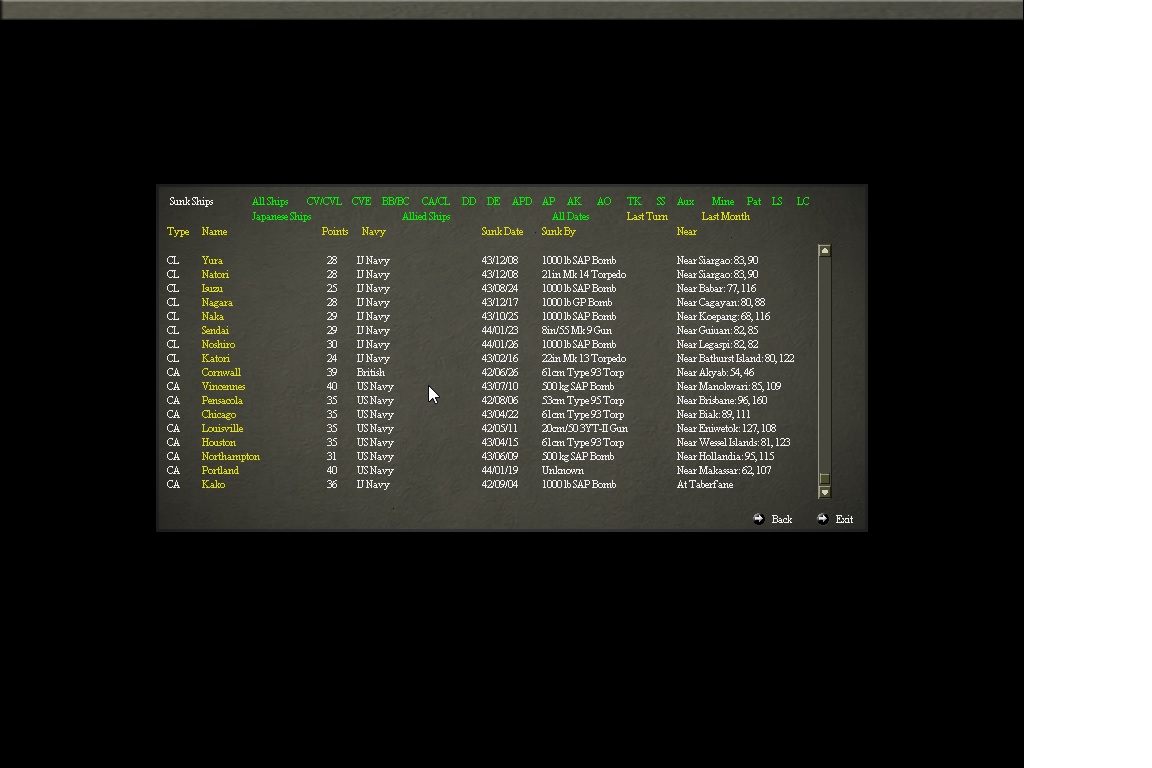Screen dimensions: 1152x768
Task: Open ship Chicago in the list
Action: pos(219,414)
